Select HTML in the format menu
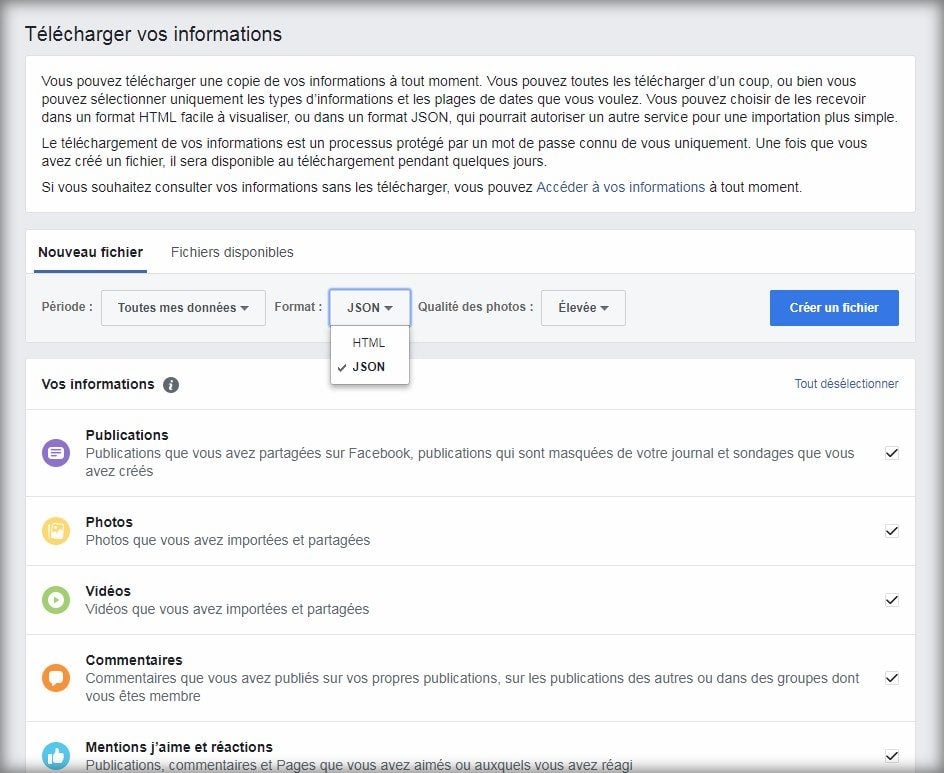The width and height of the screenshot is (944, 773). (x=370, y=343)
